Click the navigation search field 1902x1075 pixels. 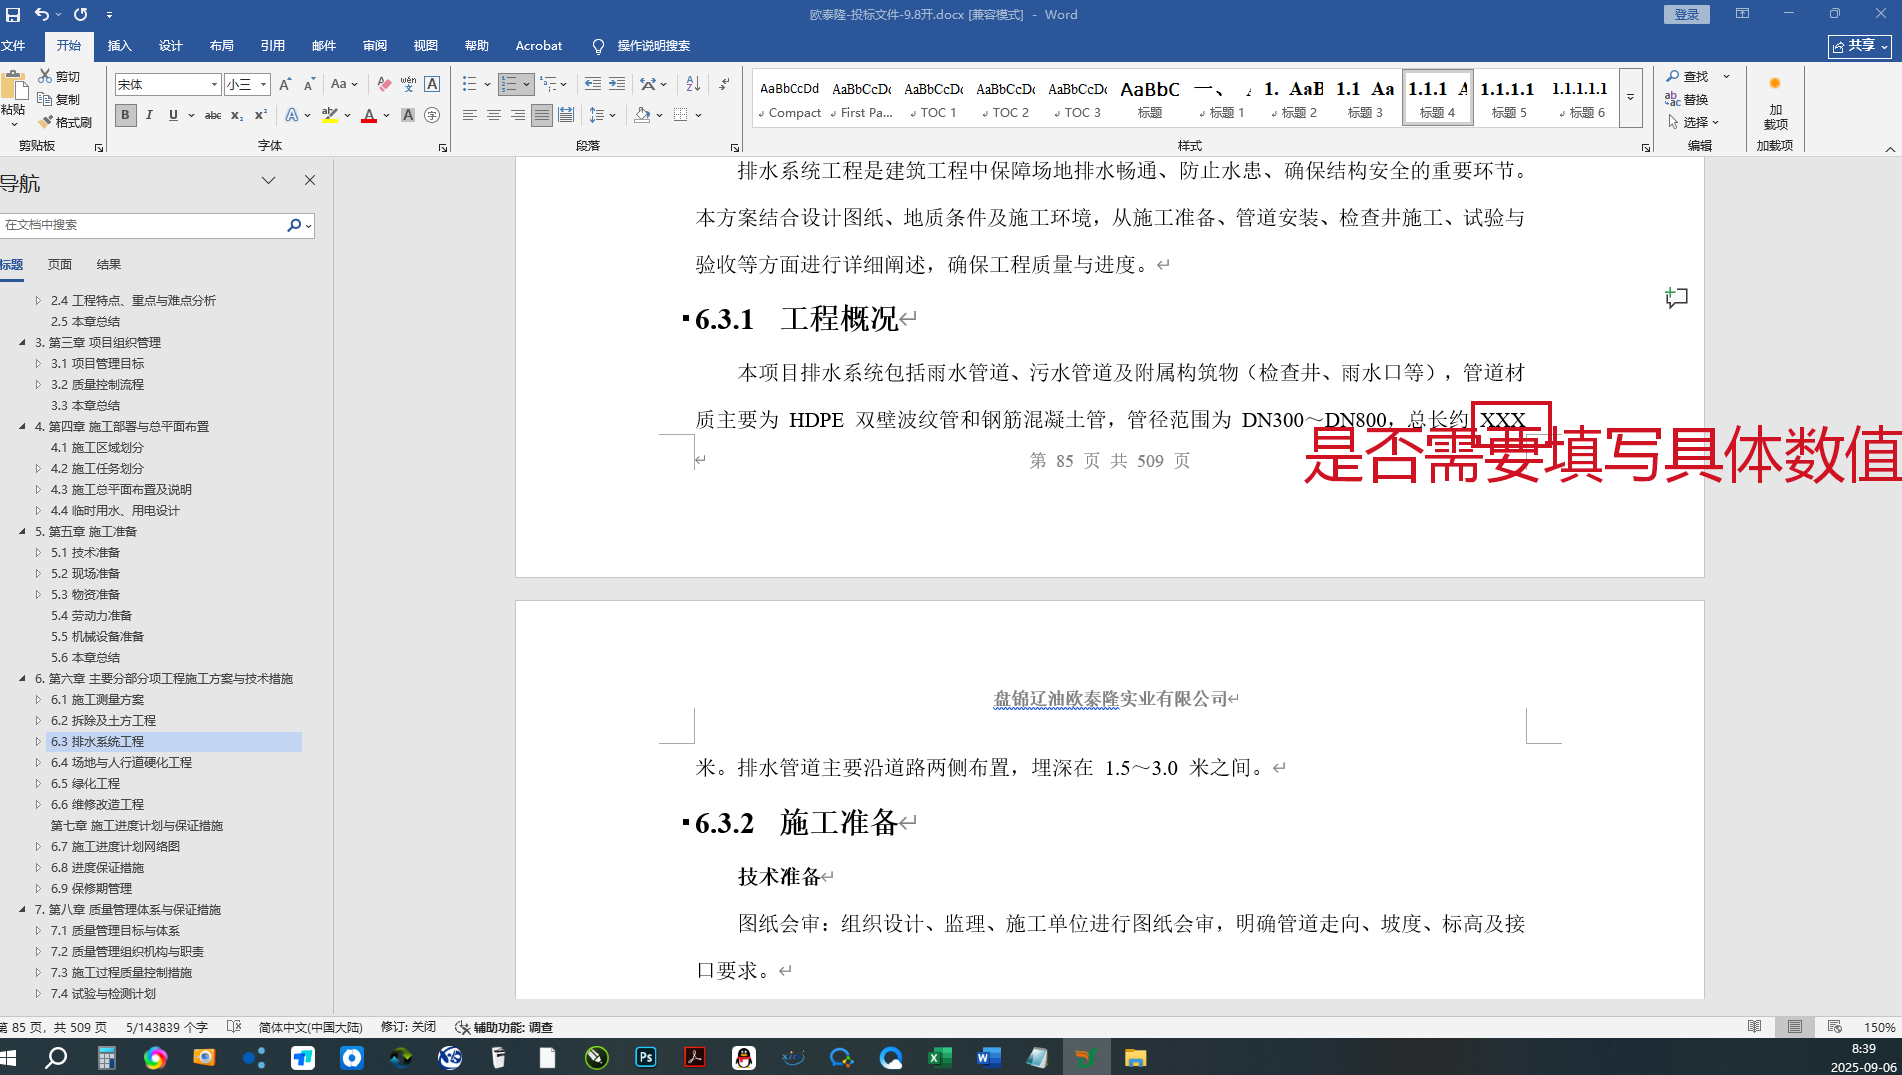click(x=142, y=225)
